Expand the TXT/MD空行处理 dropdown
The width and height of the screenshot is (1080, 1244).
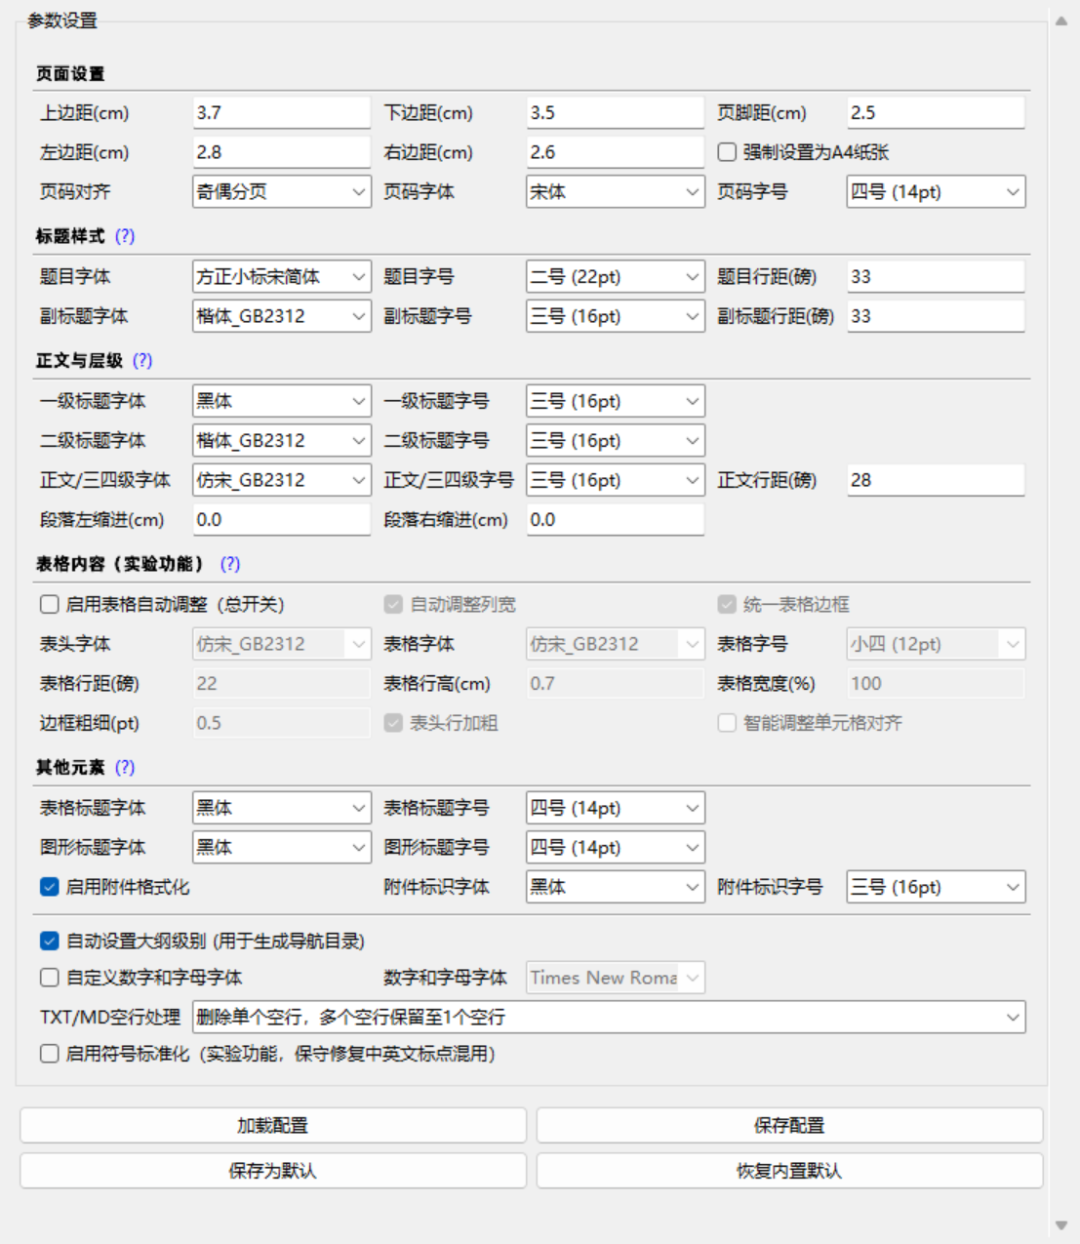(609, 1017)
